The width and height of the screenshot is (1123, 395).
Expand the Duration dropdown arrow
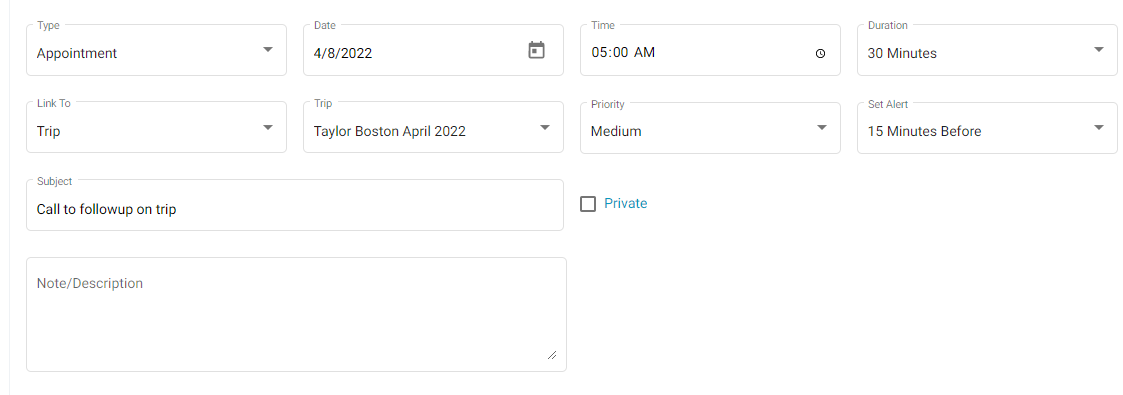pyautogui.click(x=1099, y=50)
